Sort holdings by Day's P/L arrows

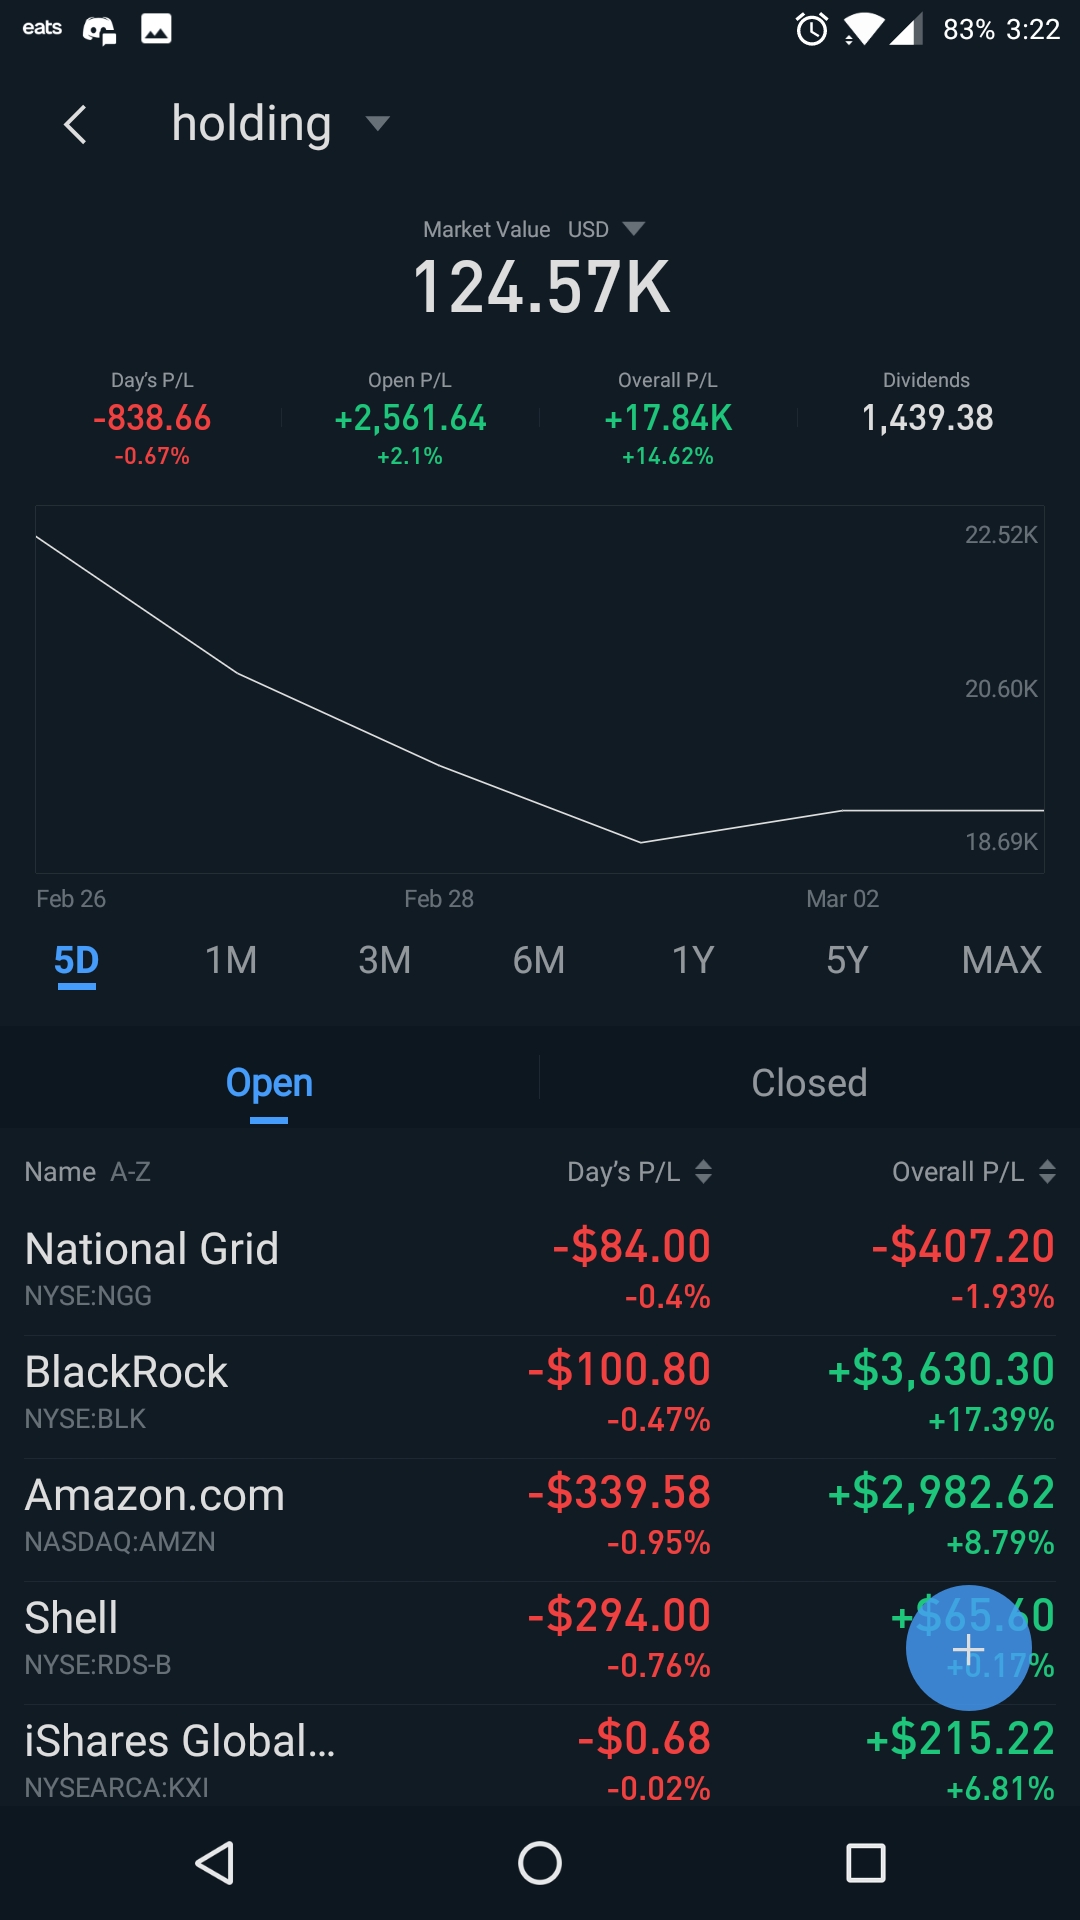703,1171
